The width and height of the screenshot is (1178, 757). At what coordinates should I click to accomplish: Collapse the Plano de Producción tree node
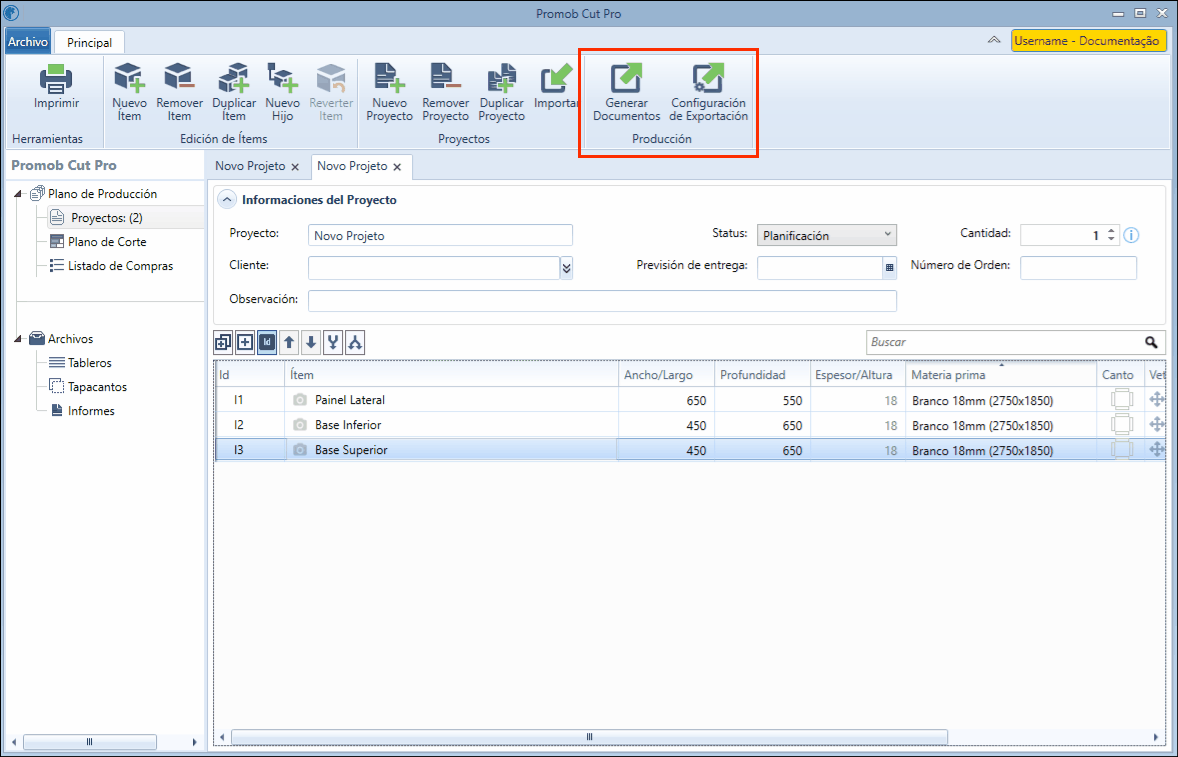[18, 195]
